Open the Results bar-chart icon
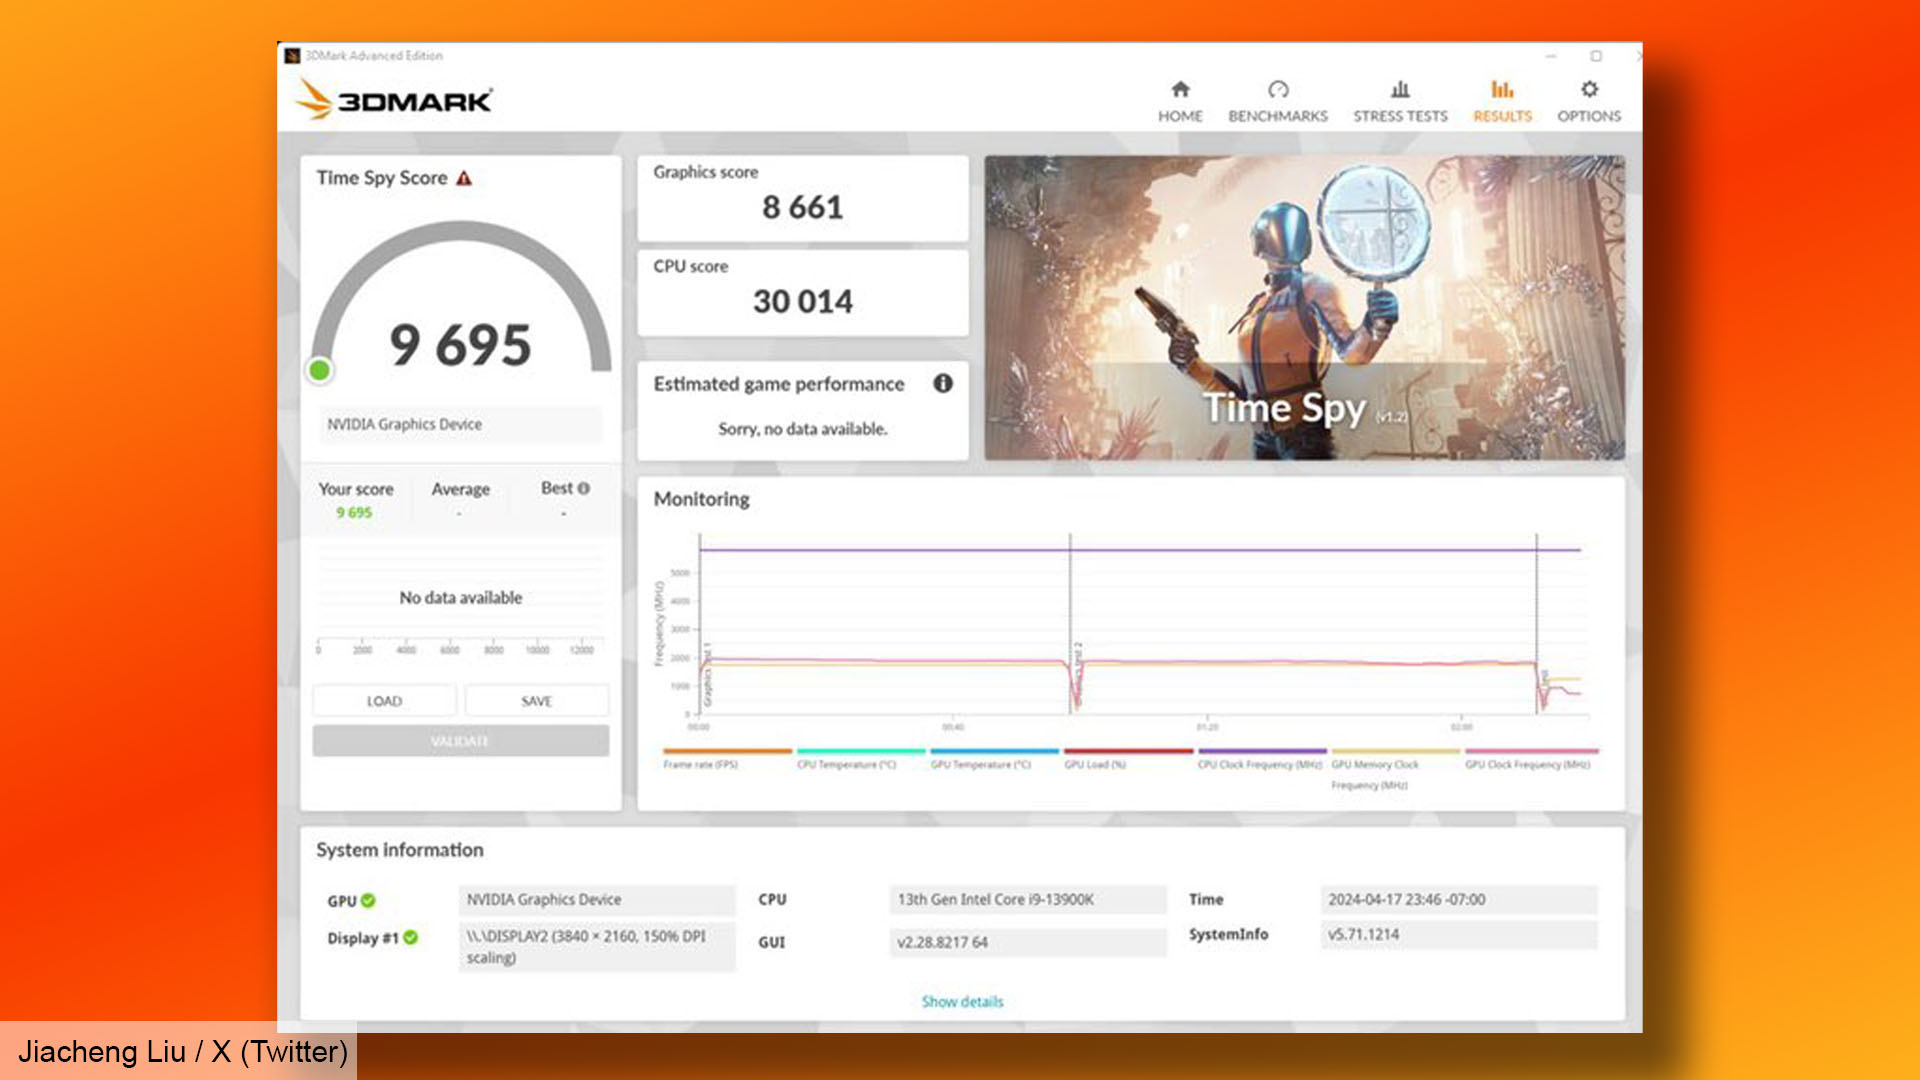 tap(1502, 89)
